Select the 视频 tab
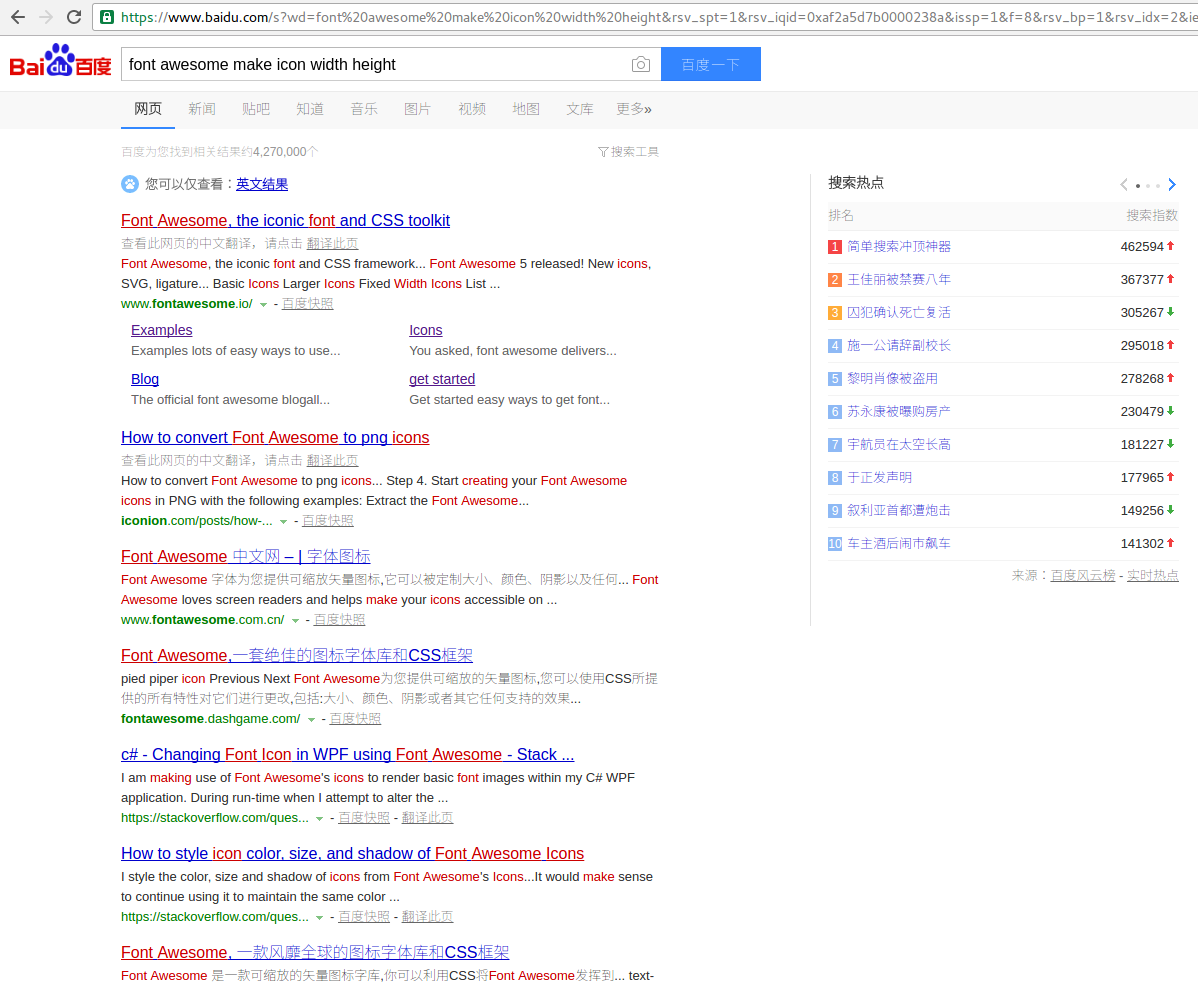 (471, 109)
